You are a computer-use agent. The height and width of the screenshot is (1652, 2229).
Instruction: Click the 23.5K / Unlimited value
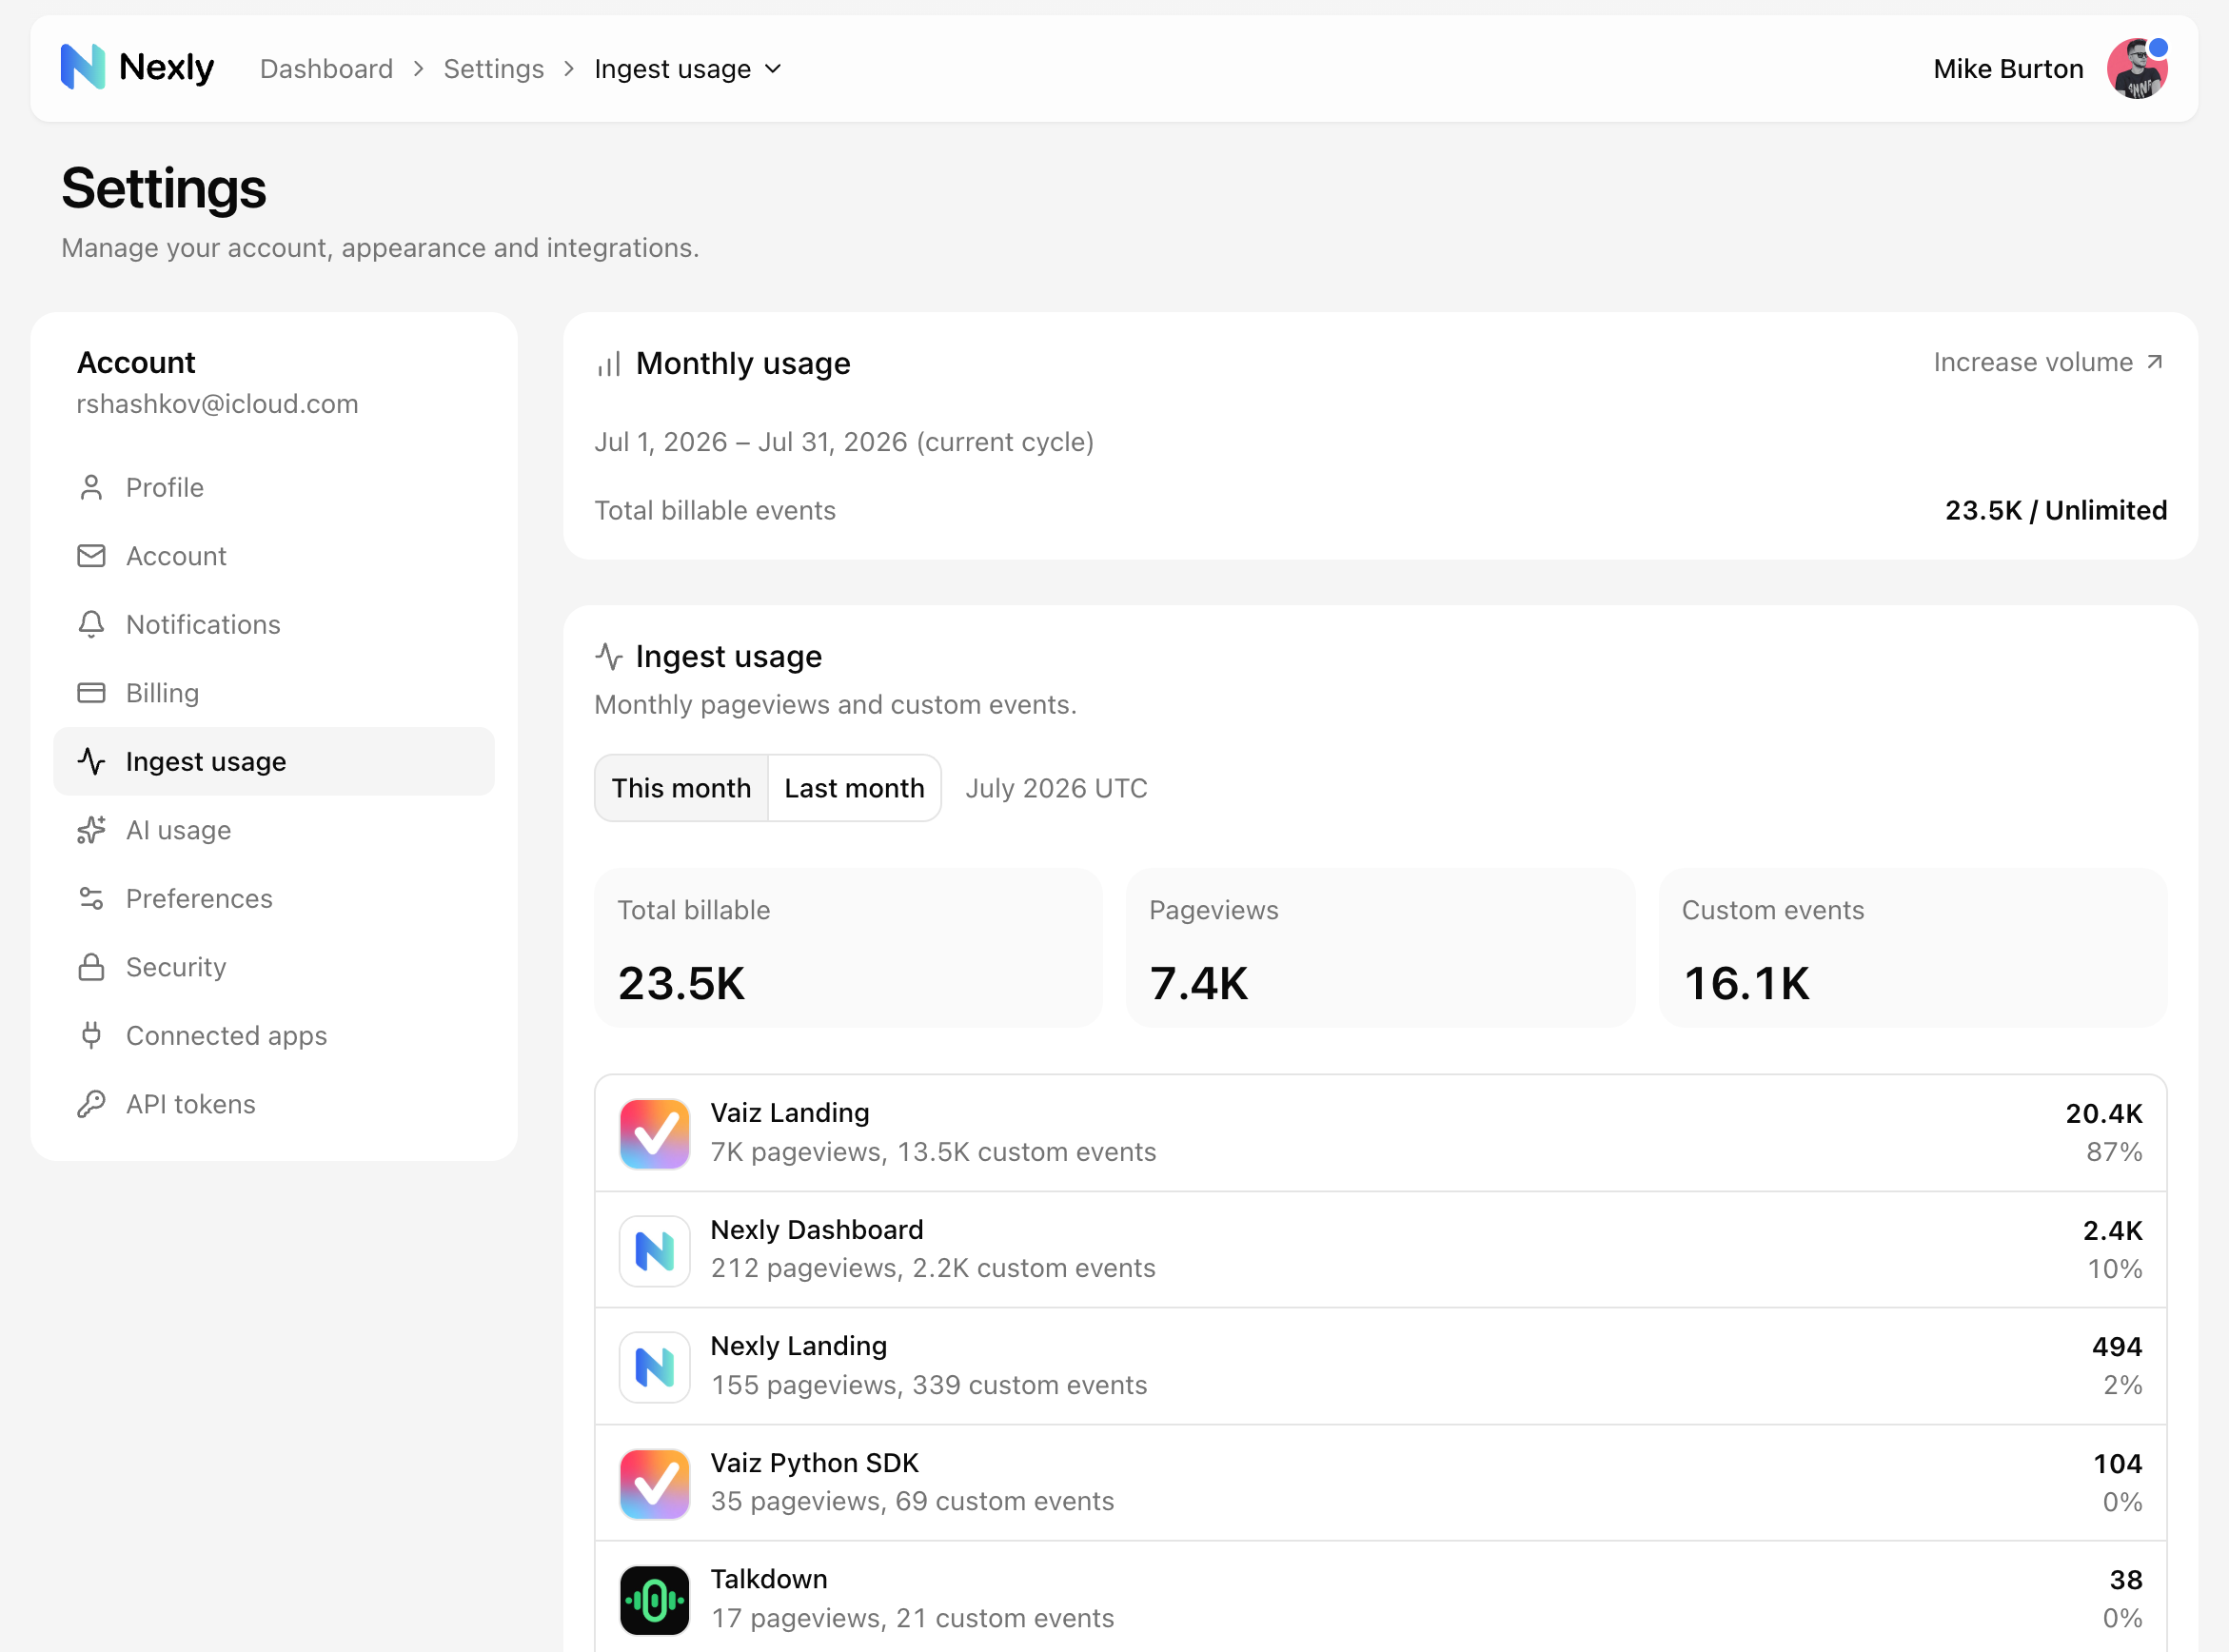(2056, 510)
